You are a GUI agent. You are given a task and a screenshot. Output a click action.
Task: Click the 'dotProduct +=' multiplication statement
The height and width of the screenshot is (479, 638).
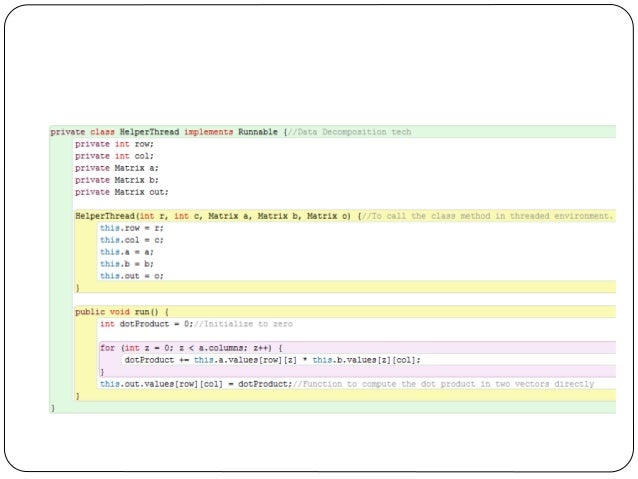click(273, 360)
